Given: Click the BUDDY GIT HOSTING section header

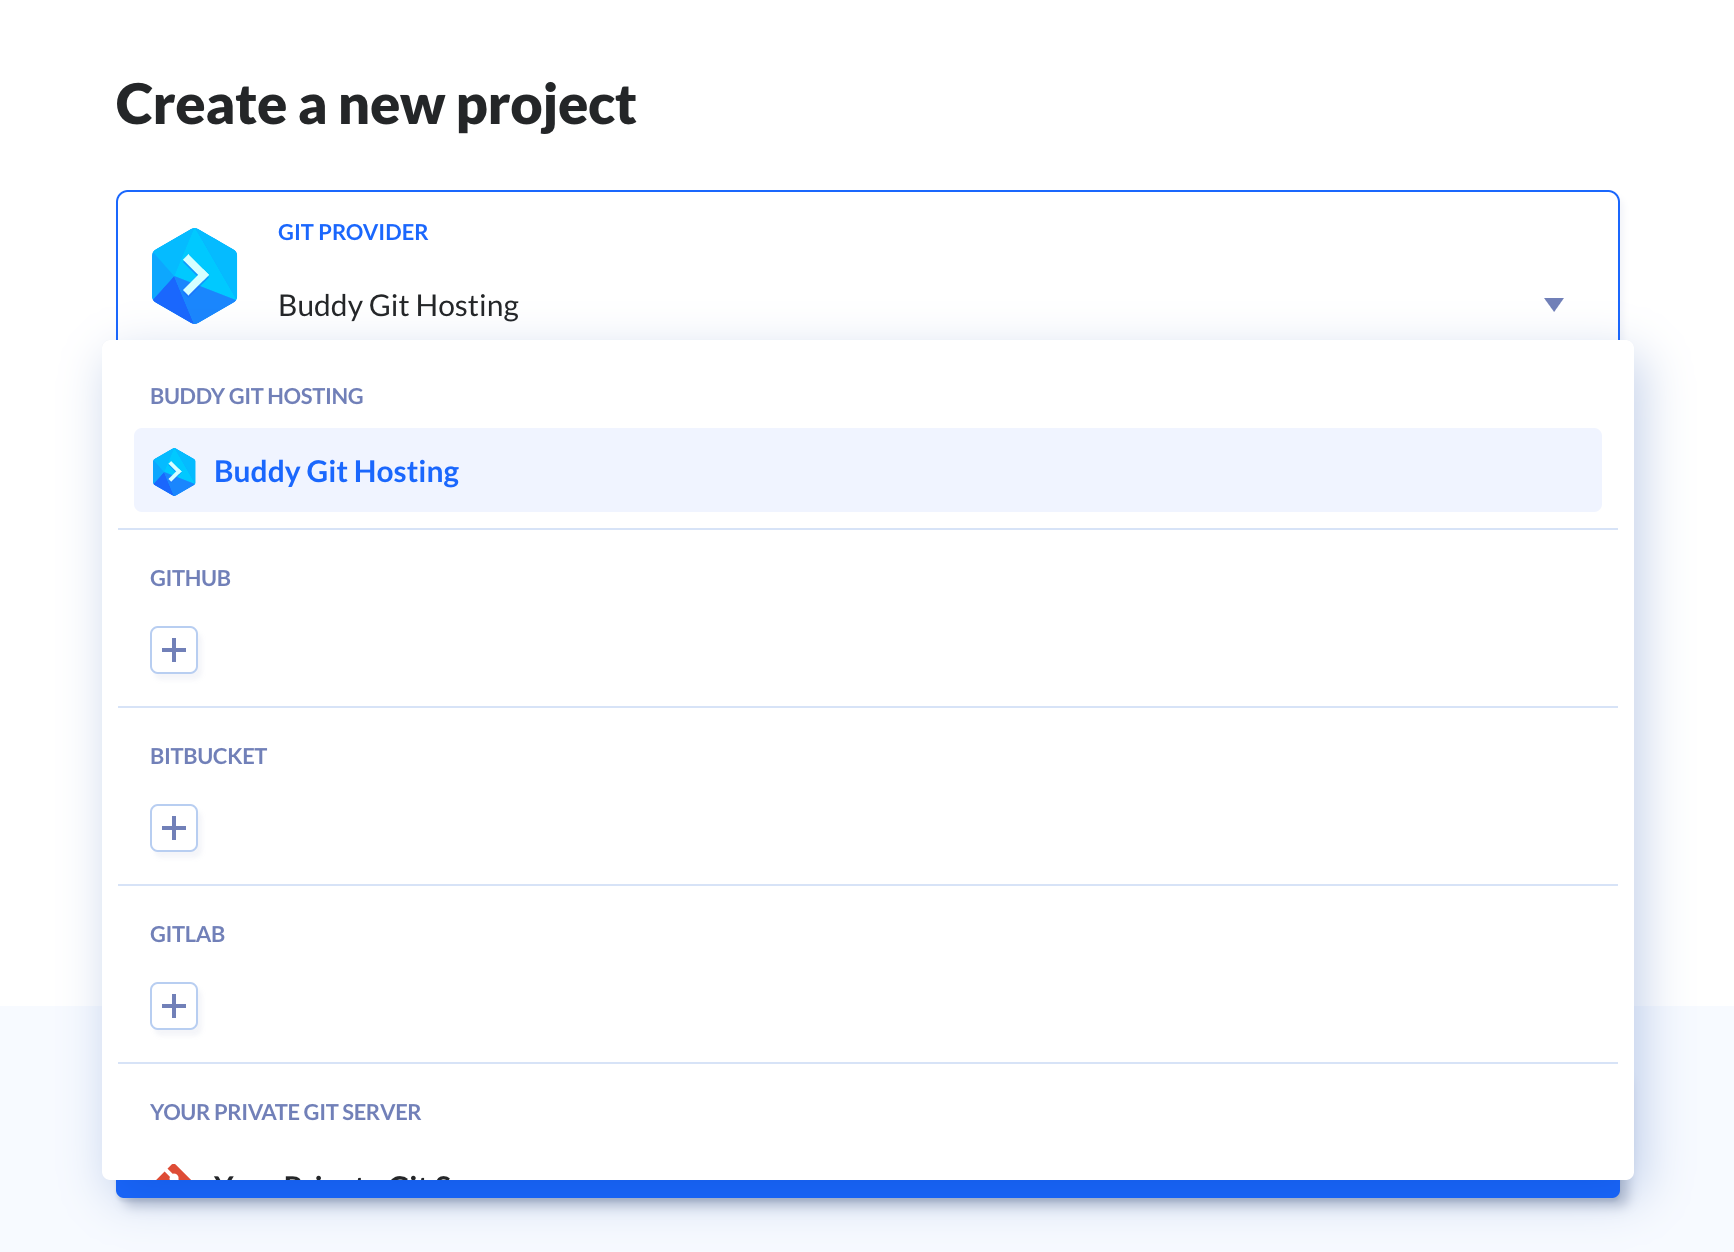Looking at the screenshot, I should (256, 396).
